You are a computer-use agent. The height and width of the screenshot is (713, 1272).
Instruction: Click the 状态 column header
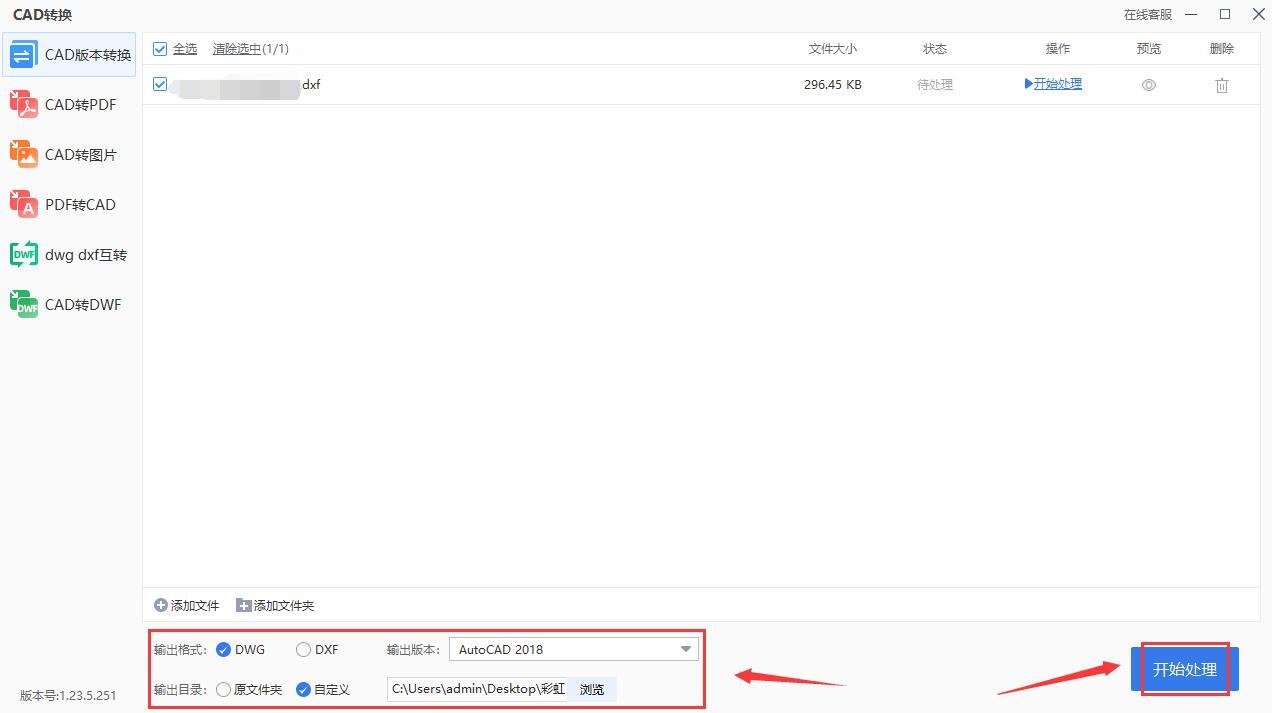(935, 49)
